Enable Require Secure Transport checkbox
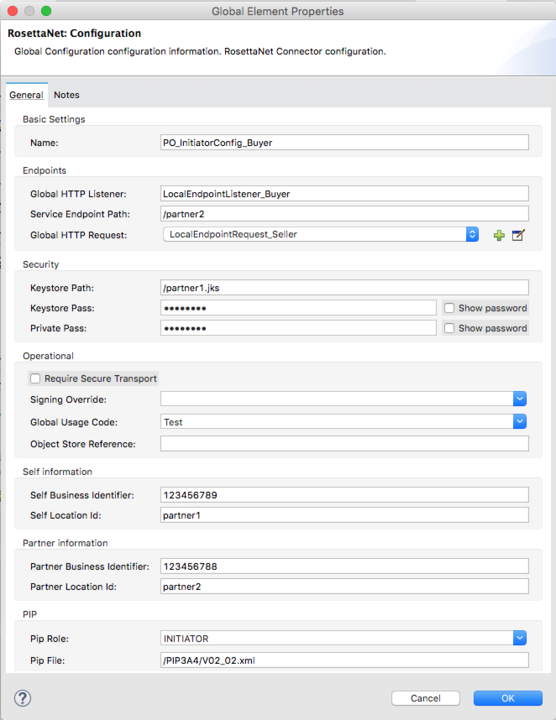The image size is (556, 720). 35,378
